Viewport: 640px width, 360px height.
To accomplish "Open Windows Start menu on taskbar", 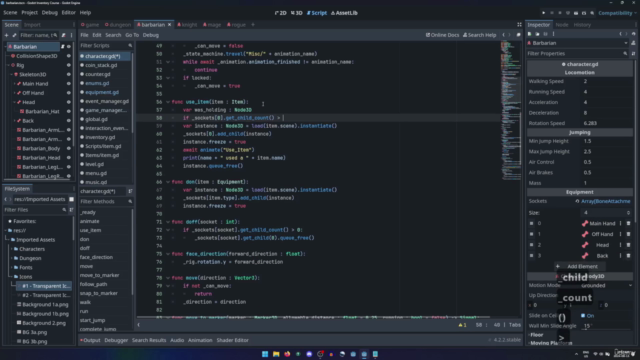I will (265, 354).
